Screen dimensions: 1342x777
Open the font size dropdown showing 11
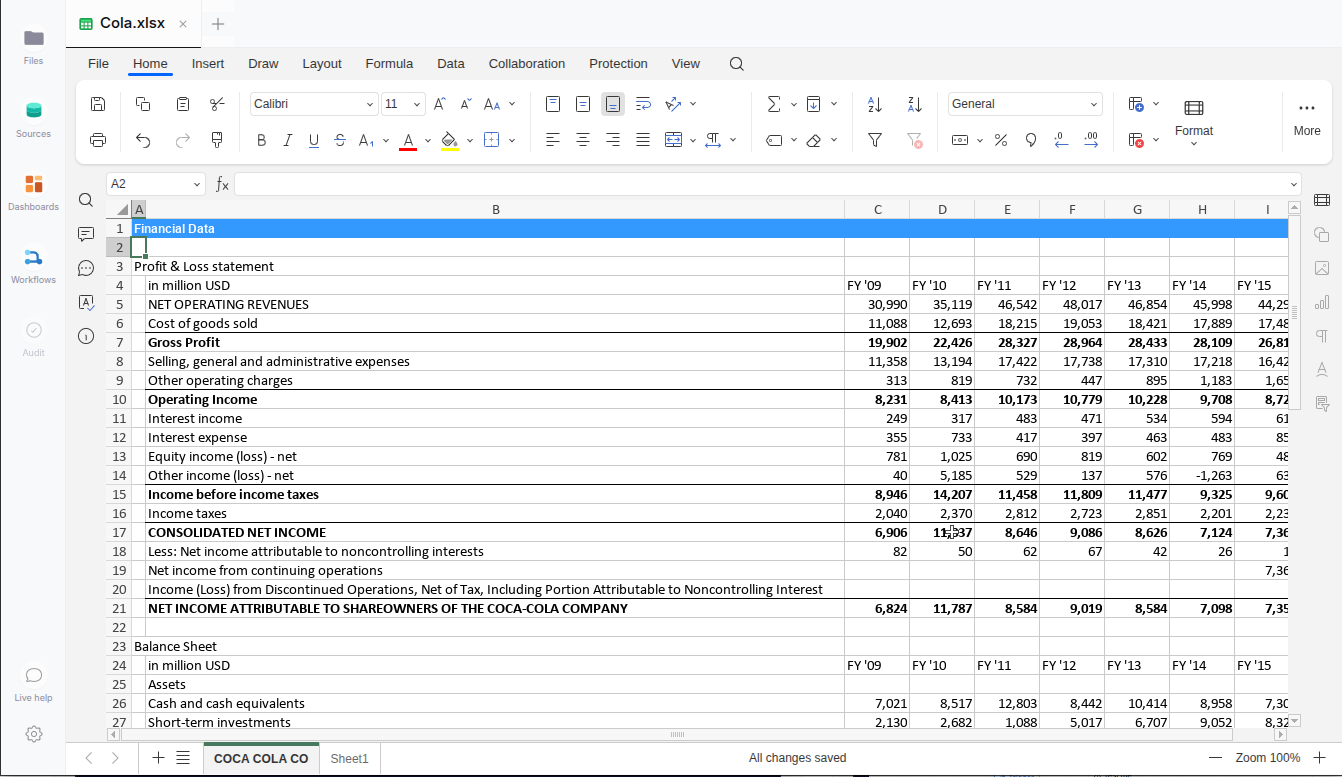point(417,104)
